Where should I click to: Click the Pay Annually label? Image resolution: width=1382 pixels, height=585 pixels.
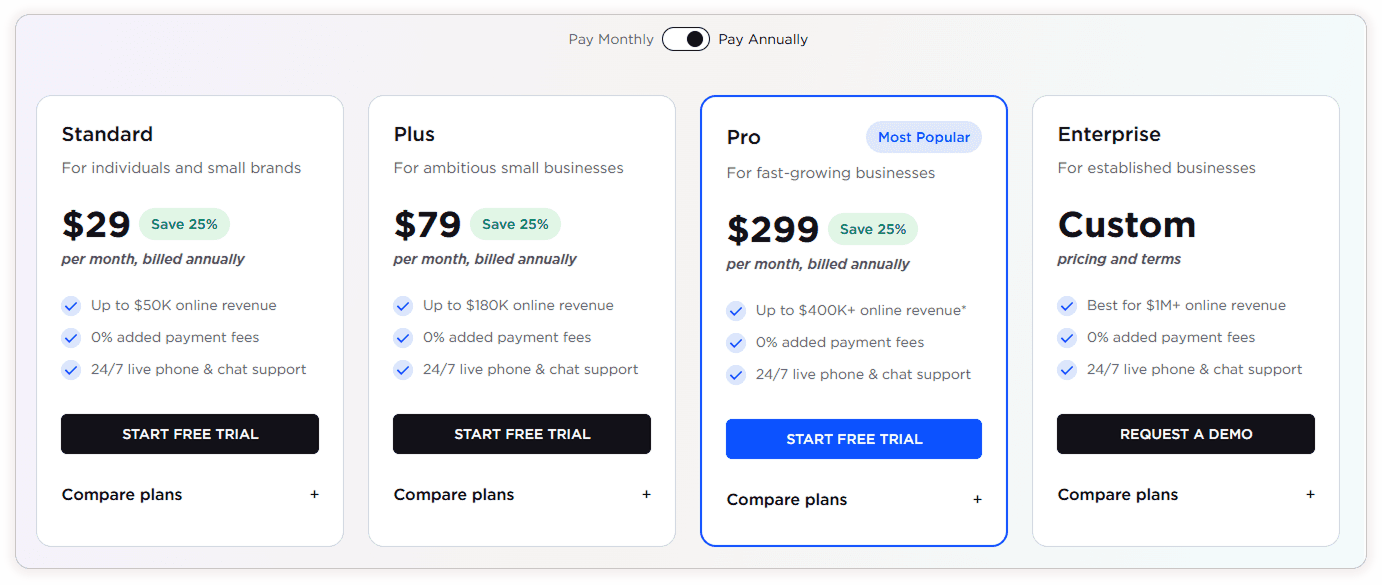763,39
